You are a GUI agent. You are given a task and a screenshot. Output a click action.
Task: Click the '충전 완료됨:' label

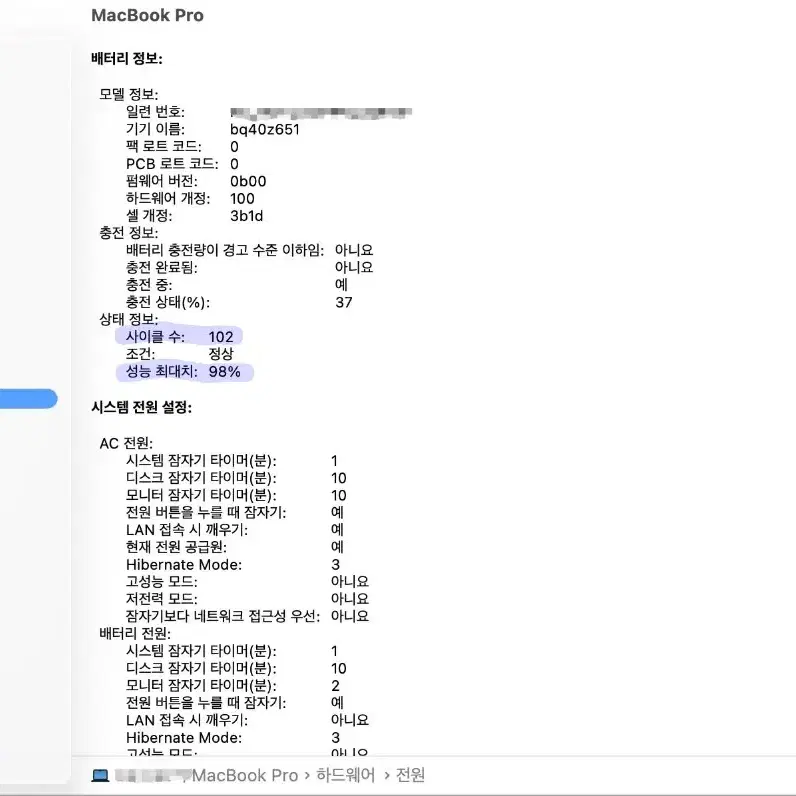click(x=161, y=268)
